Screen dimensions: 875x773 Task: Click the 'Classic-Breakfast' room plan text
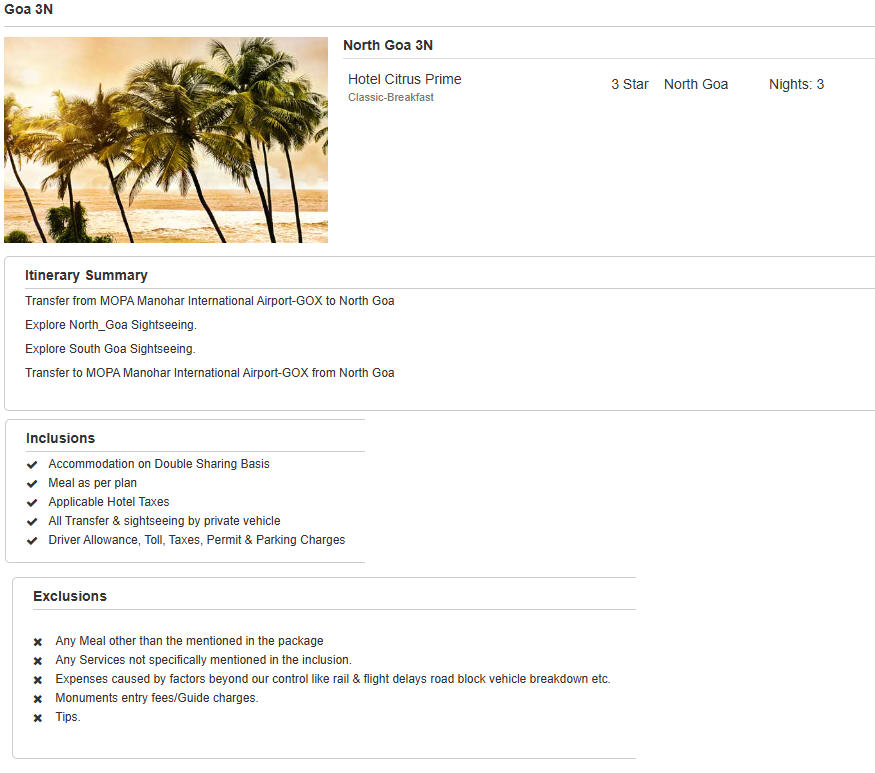[x=391, y=97]
